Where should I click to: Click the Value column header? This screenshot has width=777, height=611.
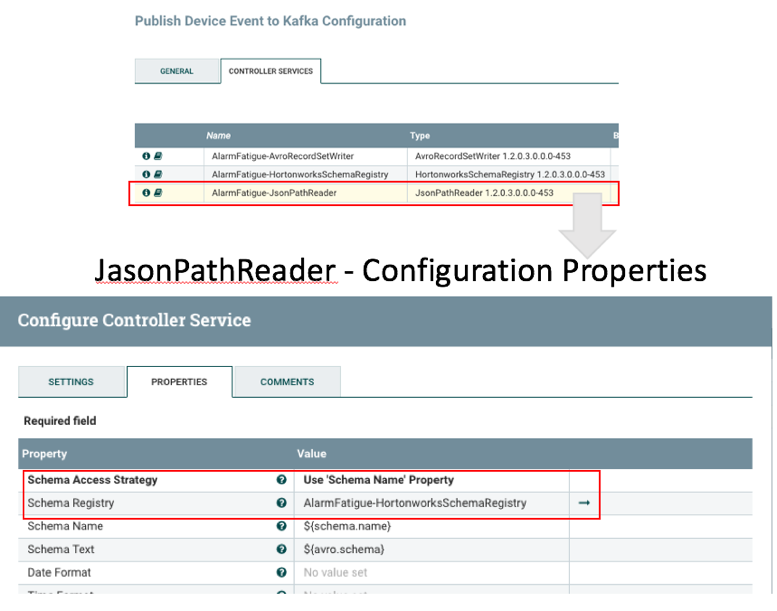click(x=312, y=454)
